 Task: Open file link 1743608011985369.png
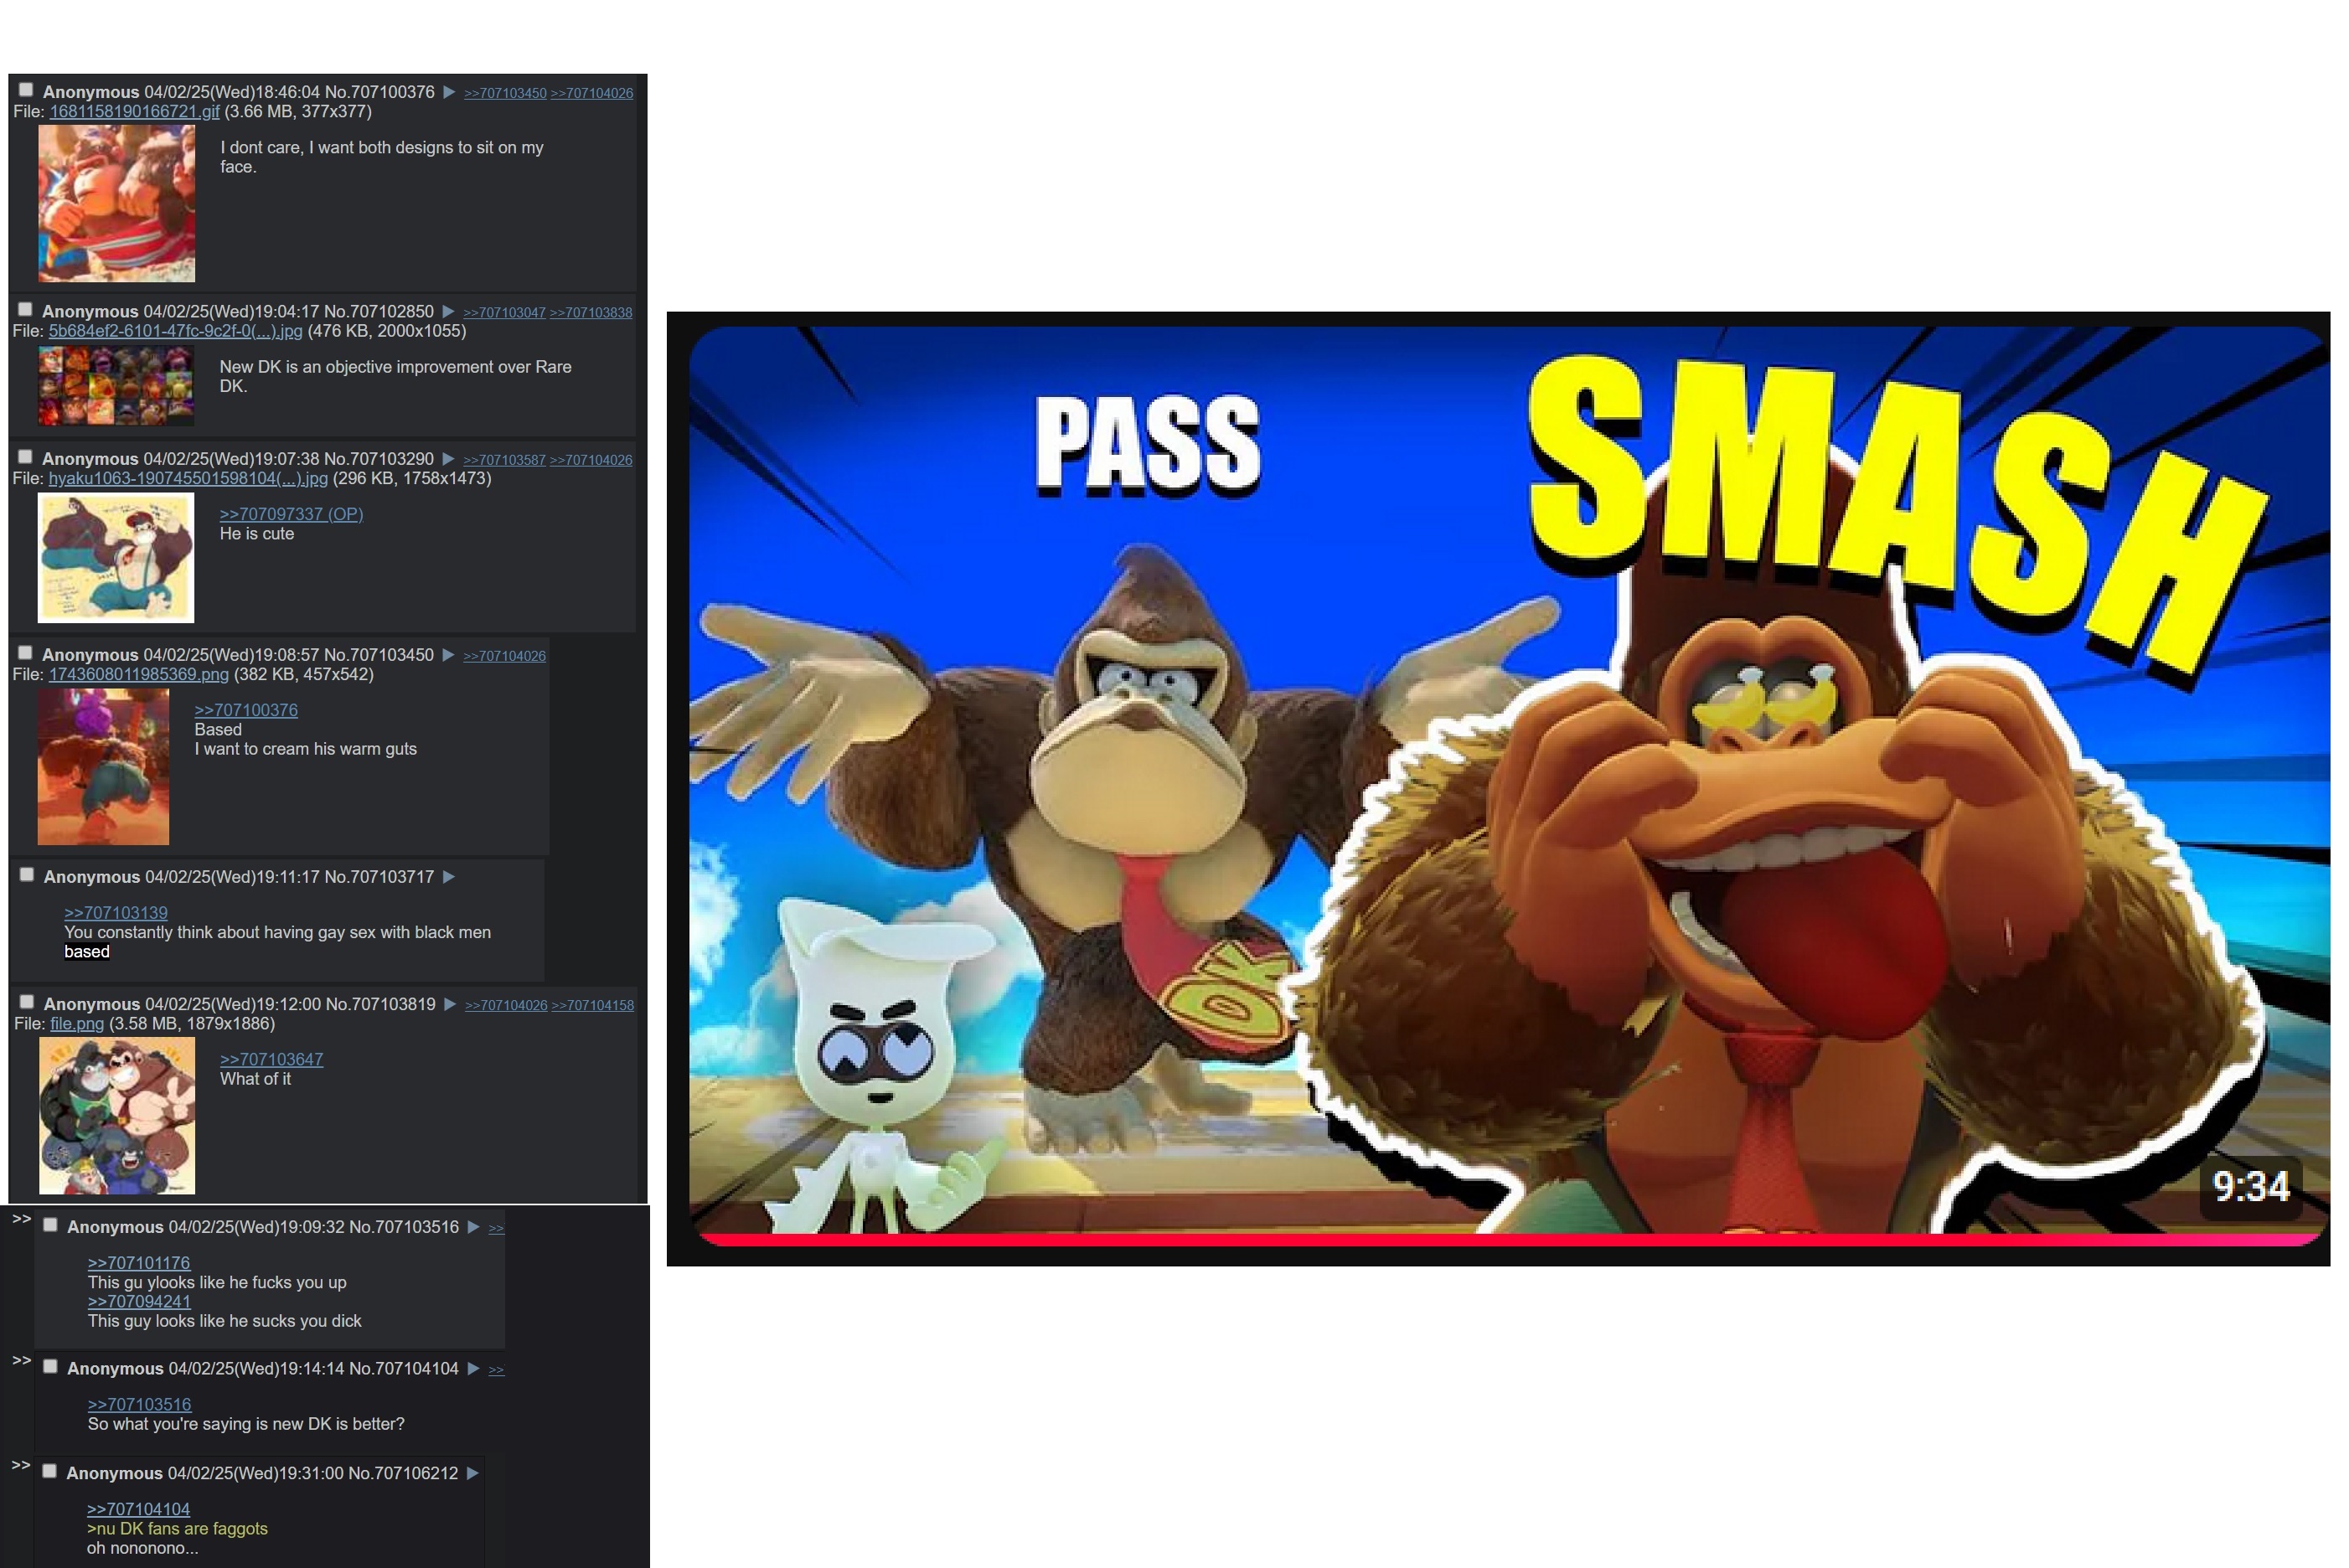coord(138,675)
